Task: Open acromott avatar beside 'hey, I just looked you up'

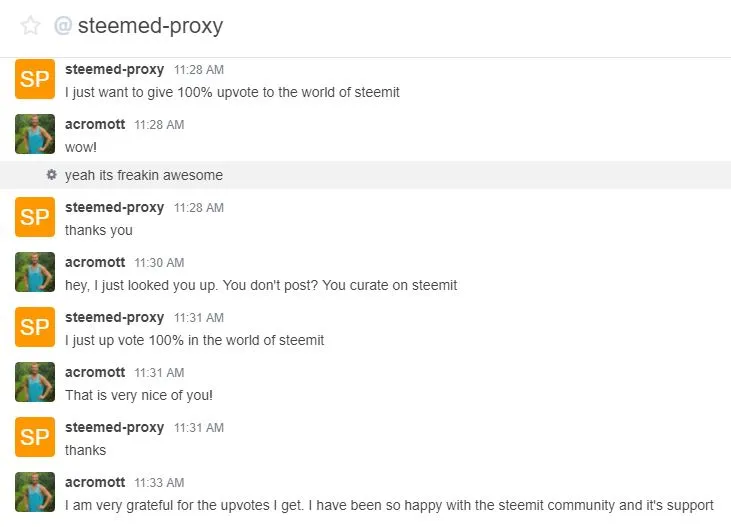Action: tap(35, 272)
